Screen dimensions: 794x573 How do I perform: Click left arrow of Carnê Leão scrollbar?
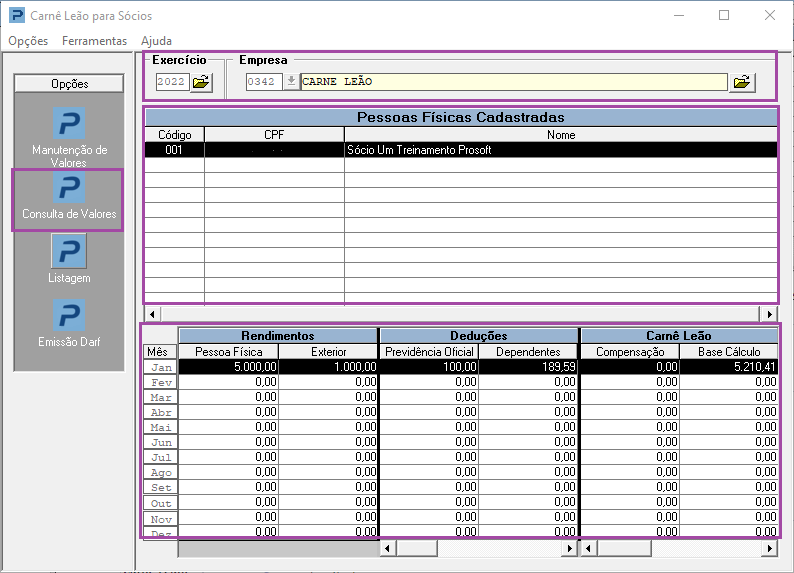(588, 548)
